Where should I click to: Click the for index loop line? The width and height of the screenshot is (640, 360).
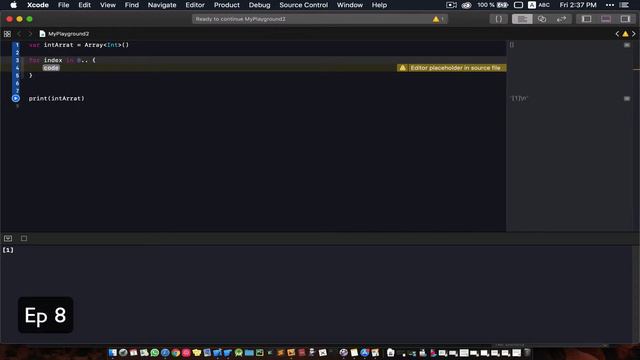tap(62, 60)
